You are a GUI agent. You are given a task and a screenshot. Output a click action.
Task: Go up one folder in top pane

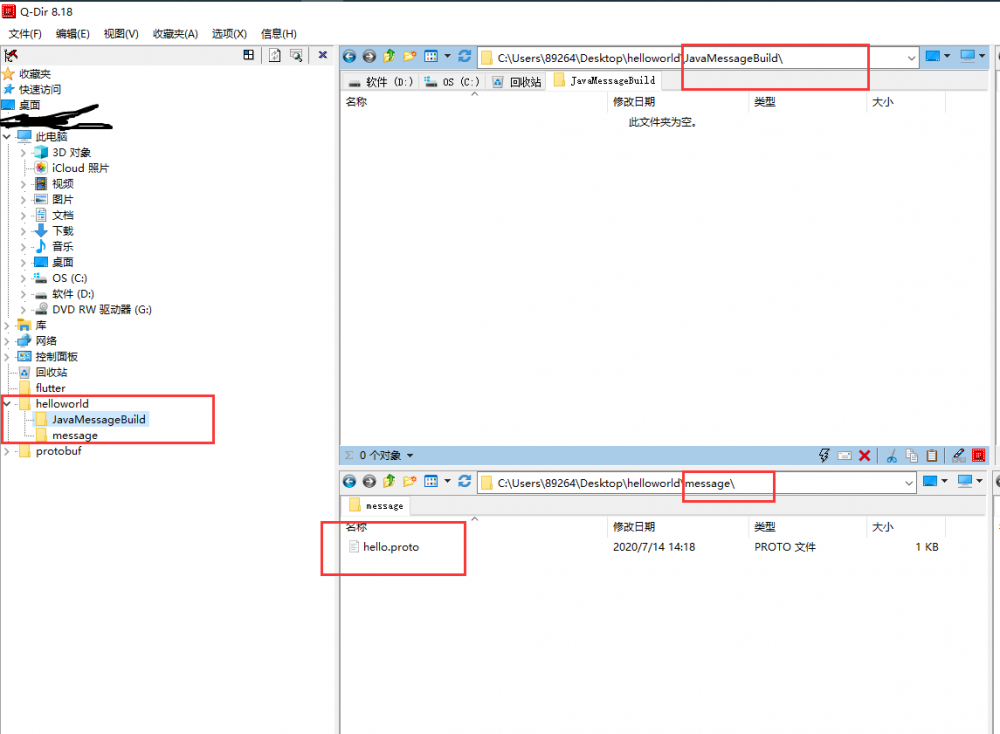point(389,57)
